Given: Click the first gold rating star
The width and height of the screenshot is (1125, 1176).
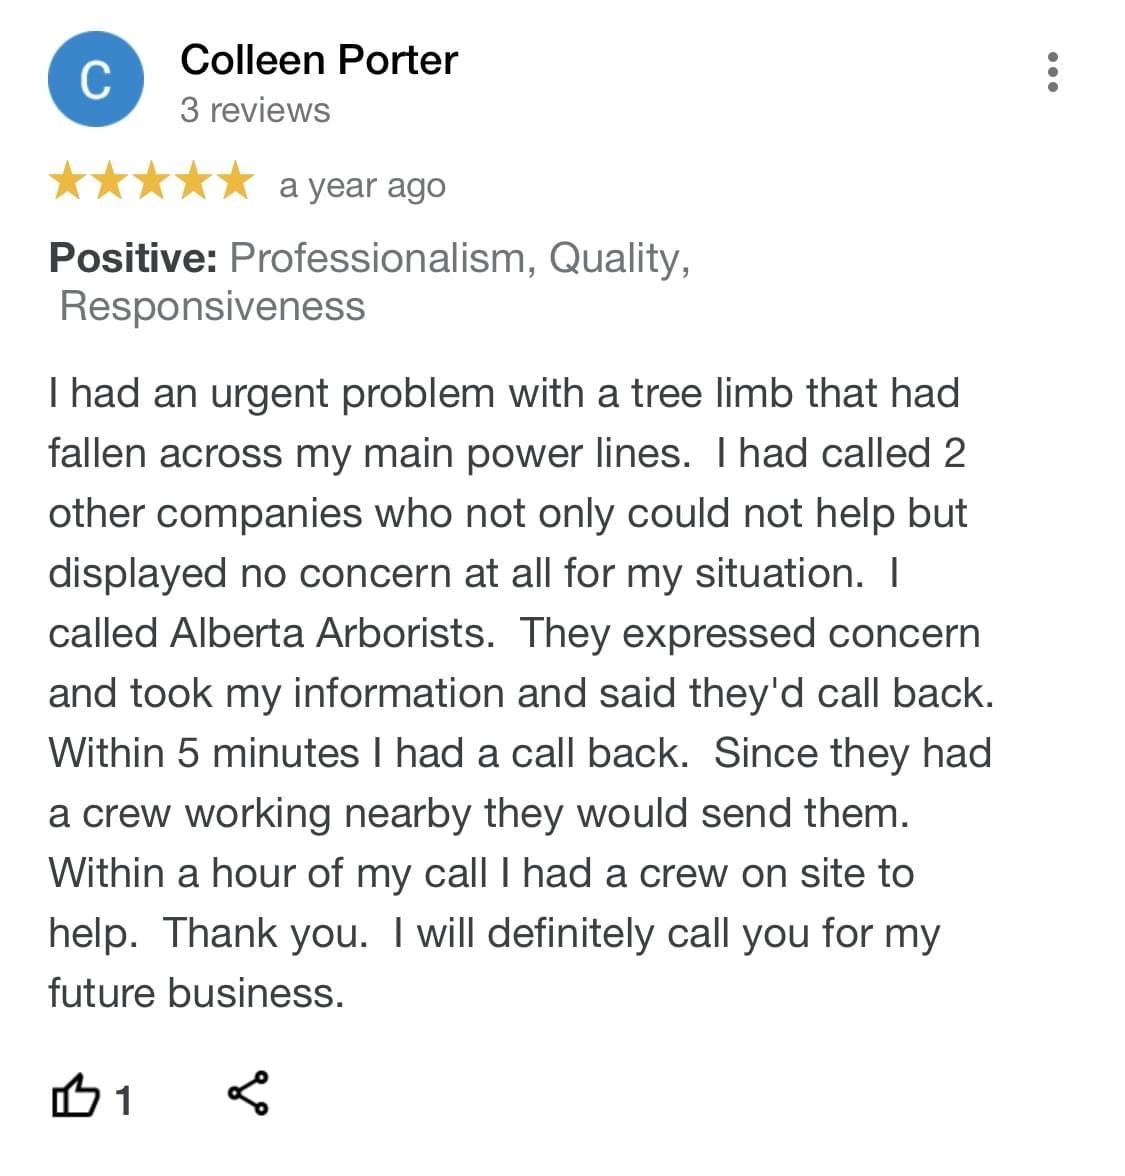Looking at the screenshot, I should [x=68, y=183].
